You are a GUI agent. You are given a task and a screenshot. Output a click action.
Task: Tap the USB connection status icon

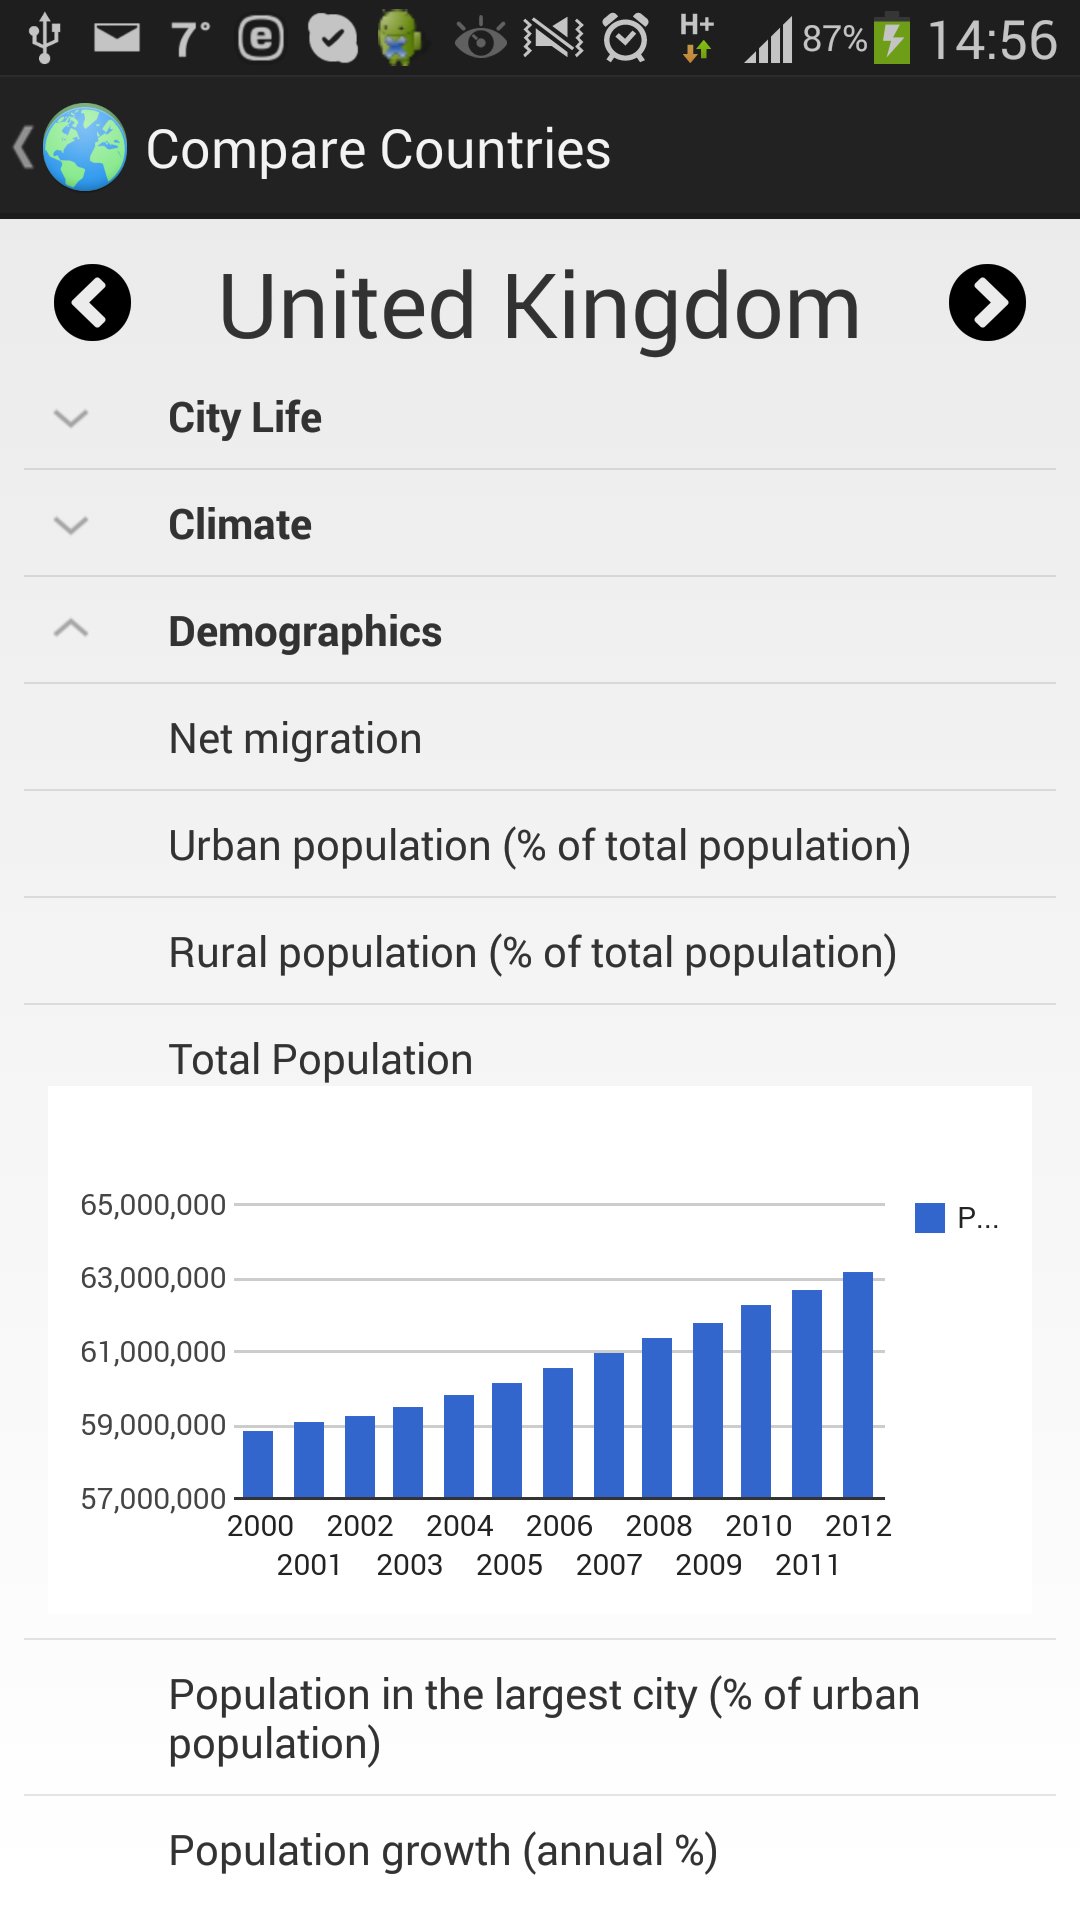point(45,38)
